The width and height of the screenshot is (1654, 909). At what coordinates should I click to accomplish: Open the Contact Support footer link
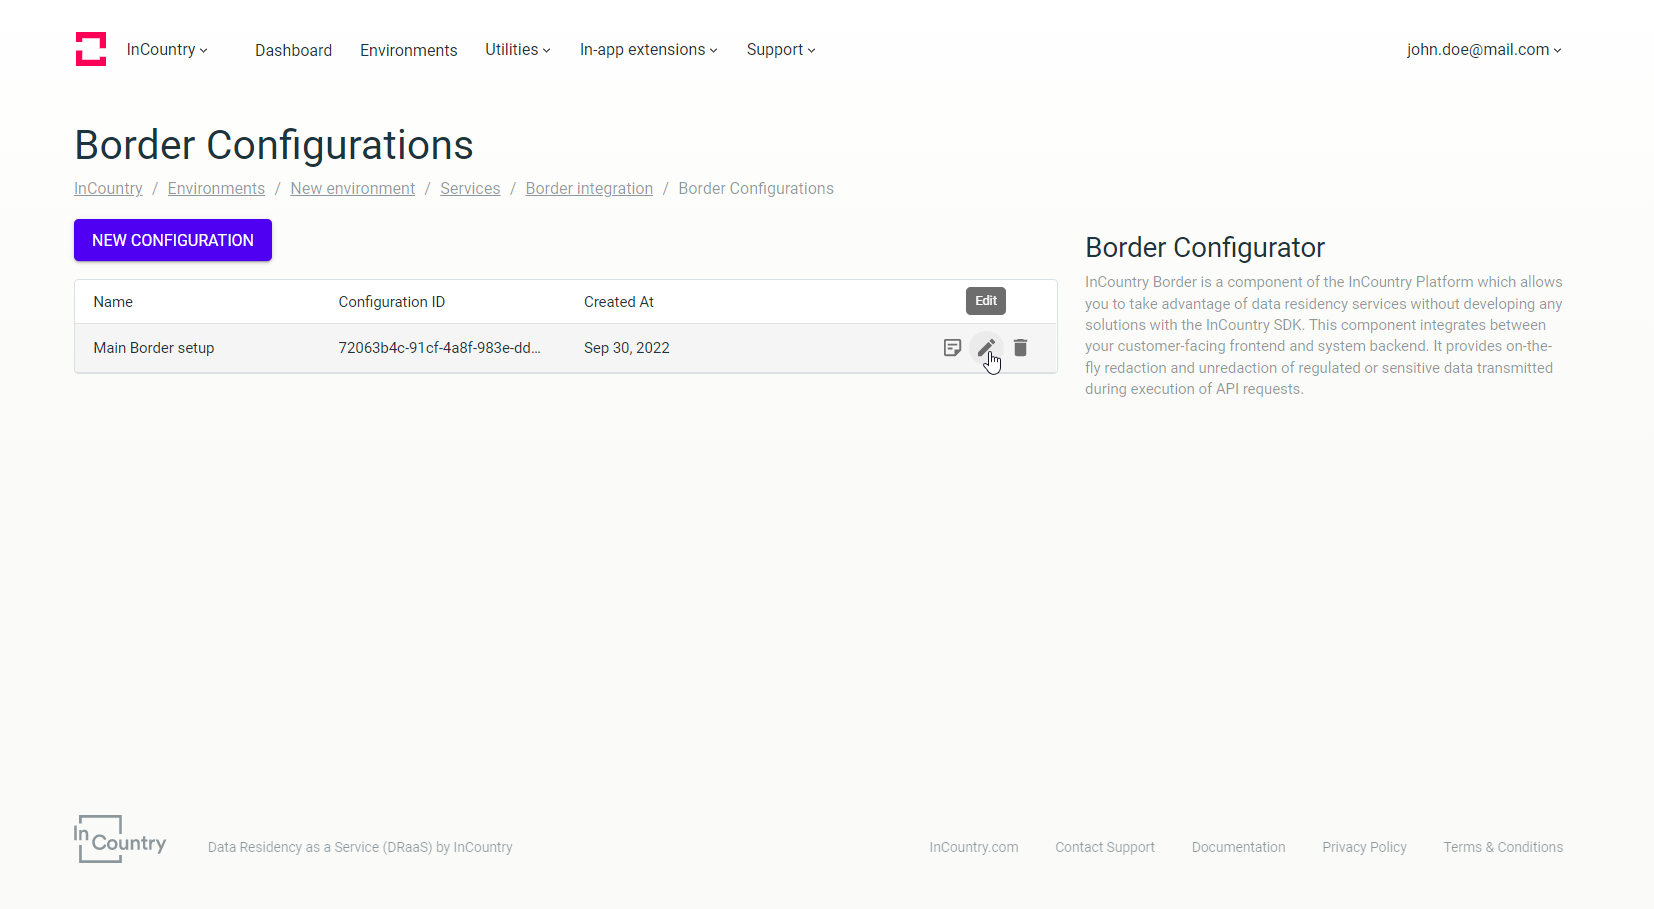click(1105, 847)
